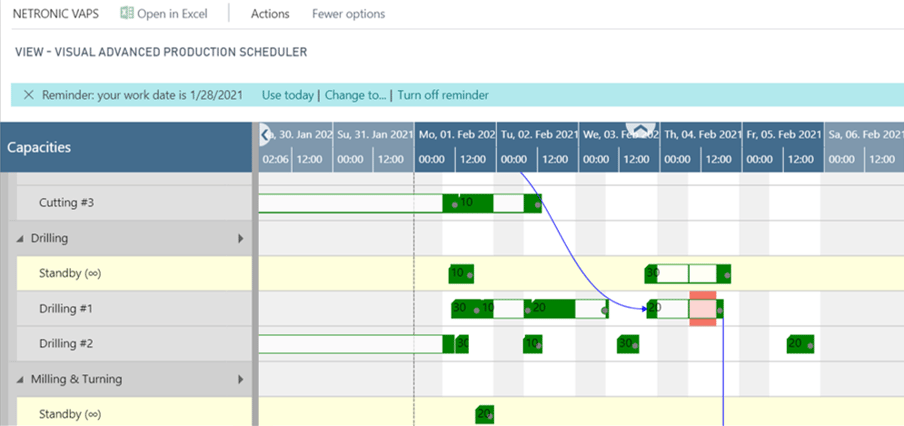Open the Actions menu
904x426 pixels.
click(x=270, y=14)
